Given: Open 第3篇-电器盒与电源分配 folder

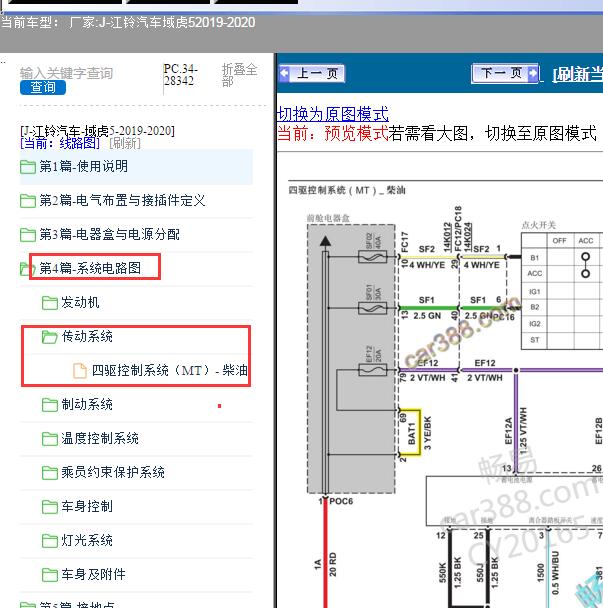Looking at the screenshot, I should 109,234.
